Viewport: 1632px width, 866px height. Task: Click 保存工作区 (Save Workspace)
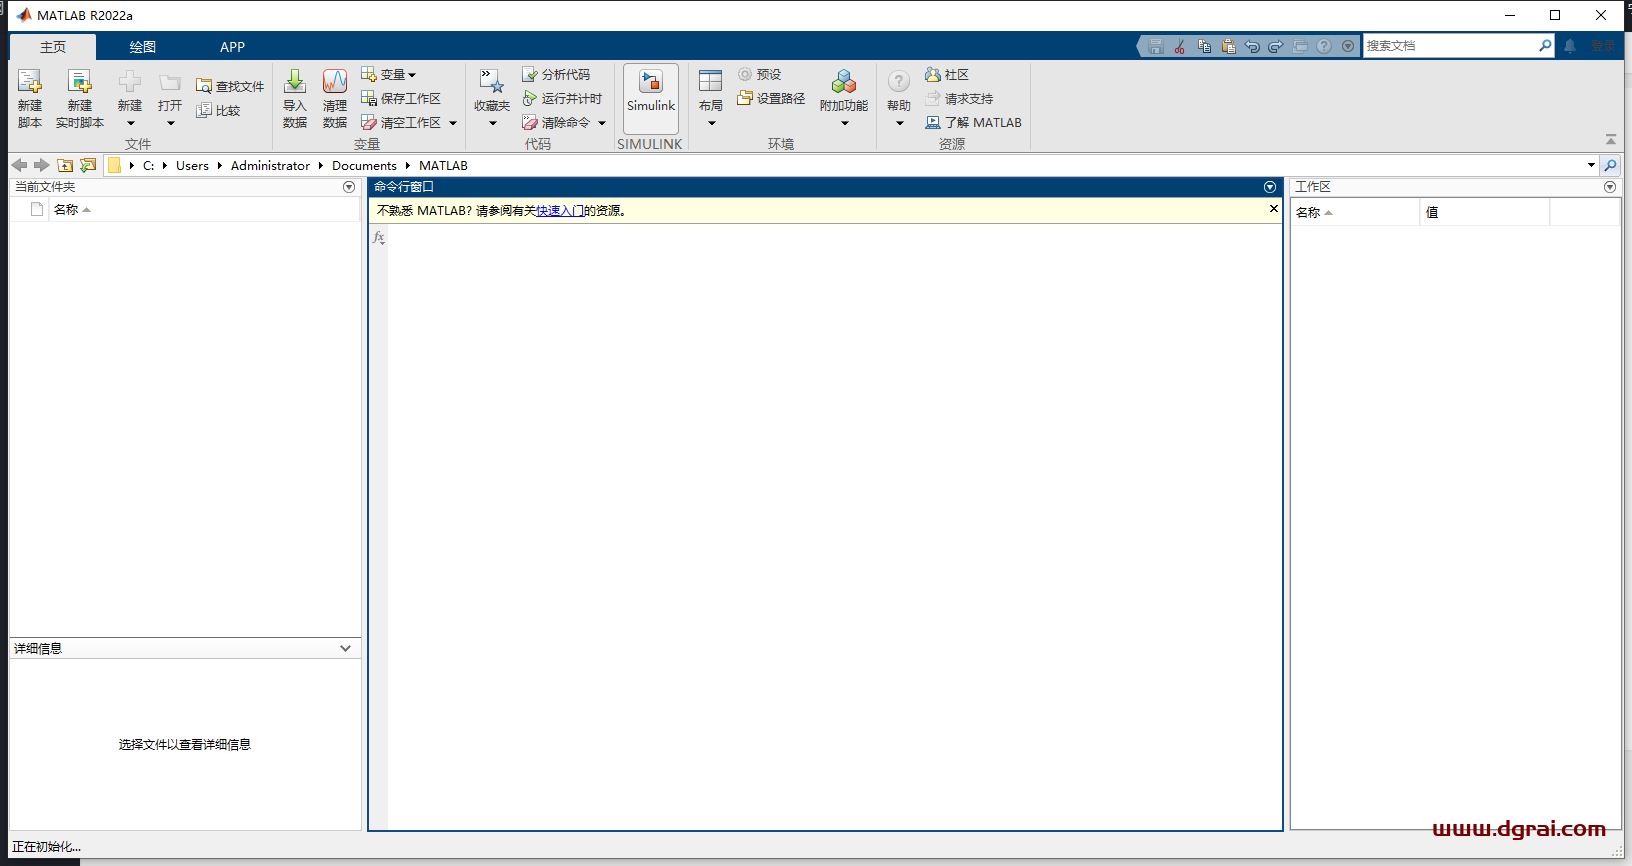pos(401,99)
